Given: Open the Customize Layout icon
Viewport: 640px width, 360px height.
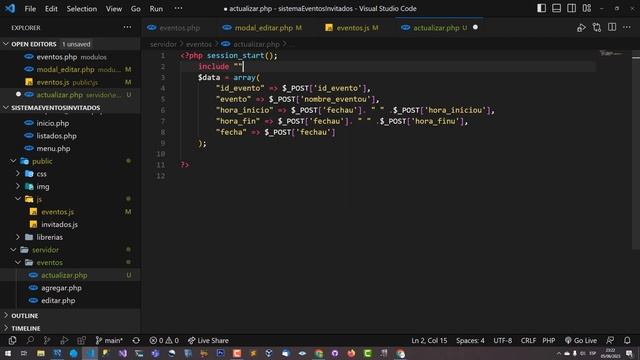Looking at the screenshot, I should 587,8.
